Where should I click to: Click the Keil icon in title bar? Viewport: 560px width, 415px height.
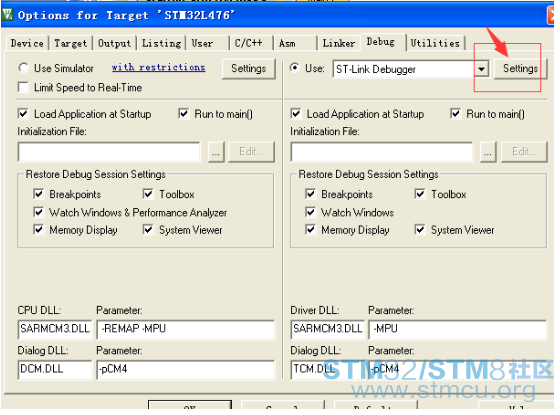7,15
